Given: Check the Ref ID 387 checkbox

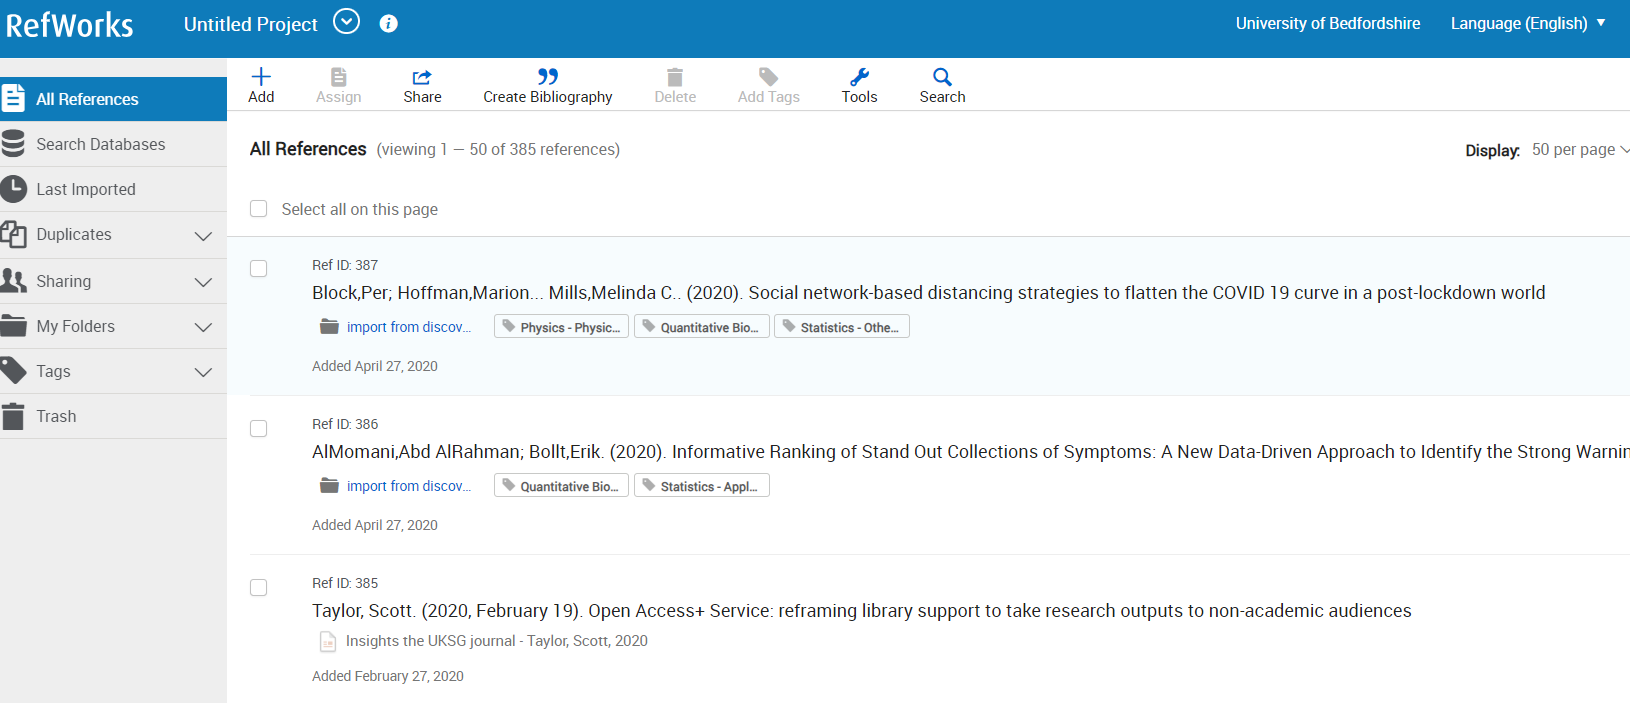Looking at the screenshot, I should 259,269.
